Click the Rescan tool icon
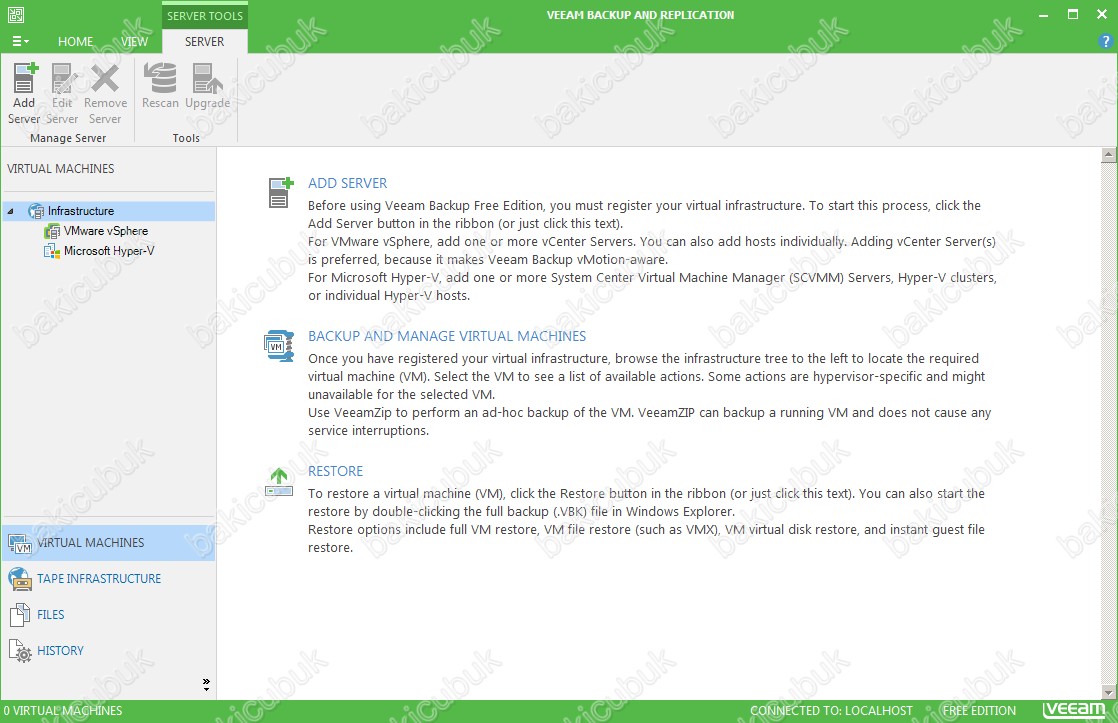Screen dimensions: 1118x723 tap(160, 78)
